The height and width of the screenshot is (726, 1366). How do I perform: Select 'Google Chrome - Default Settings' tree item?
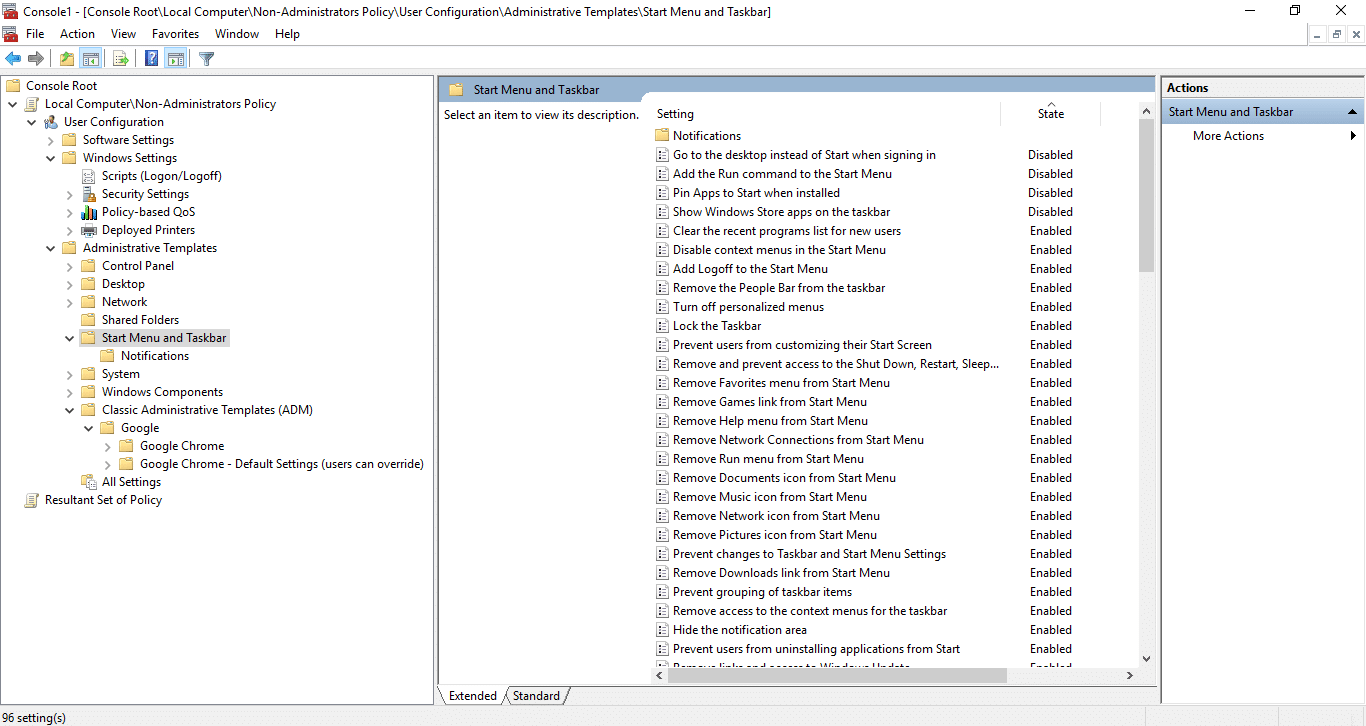click(282, 464)
